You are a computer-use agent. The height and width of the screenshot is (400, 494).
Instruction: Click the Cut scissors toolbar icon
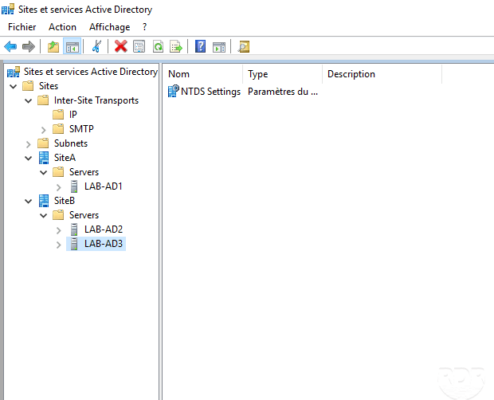[97, 46]
